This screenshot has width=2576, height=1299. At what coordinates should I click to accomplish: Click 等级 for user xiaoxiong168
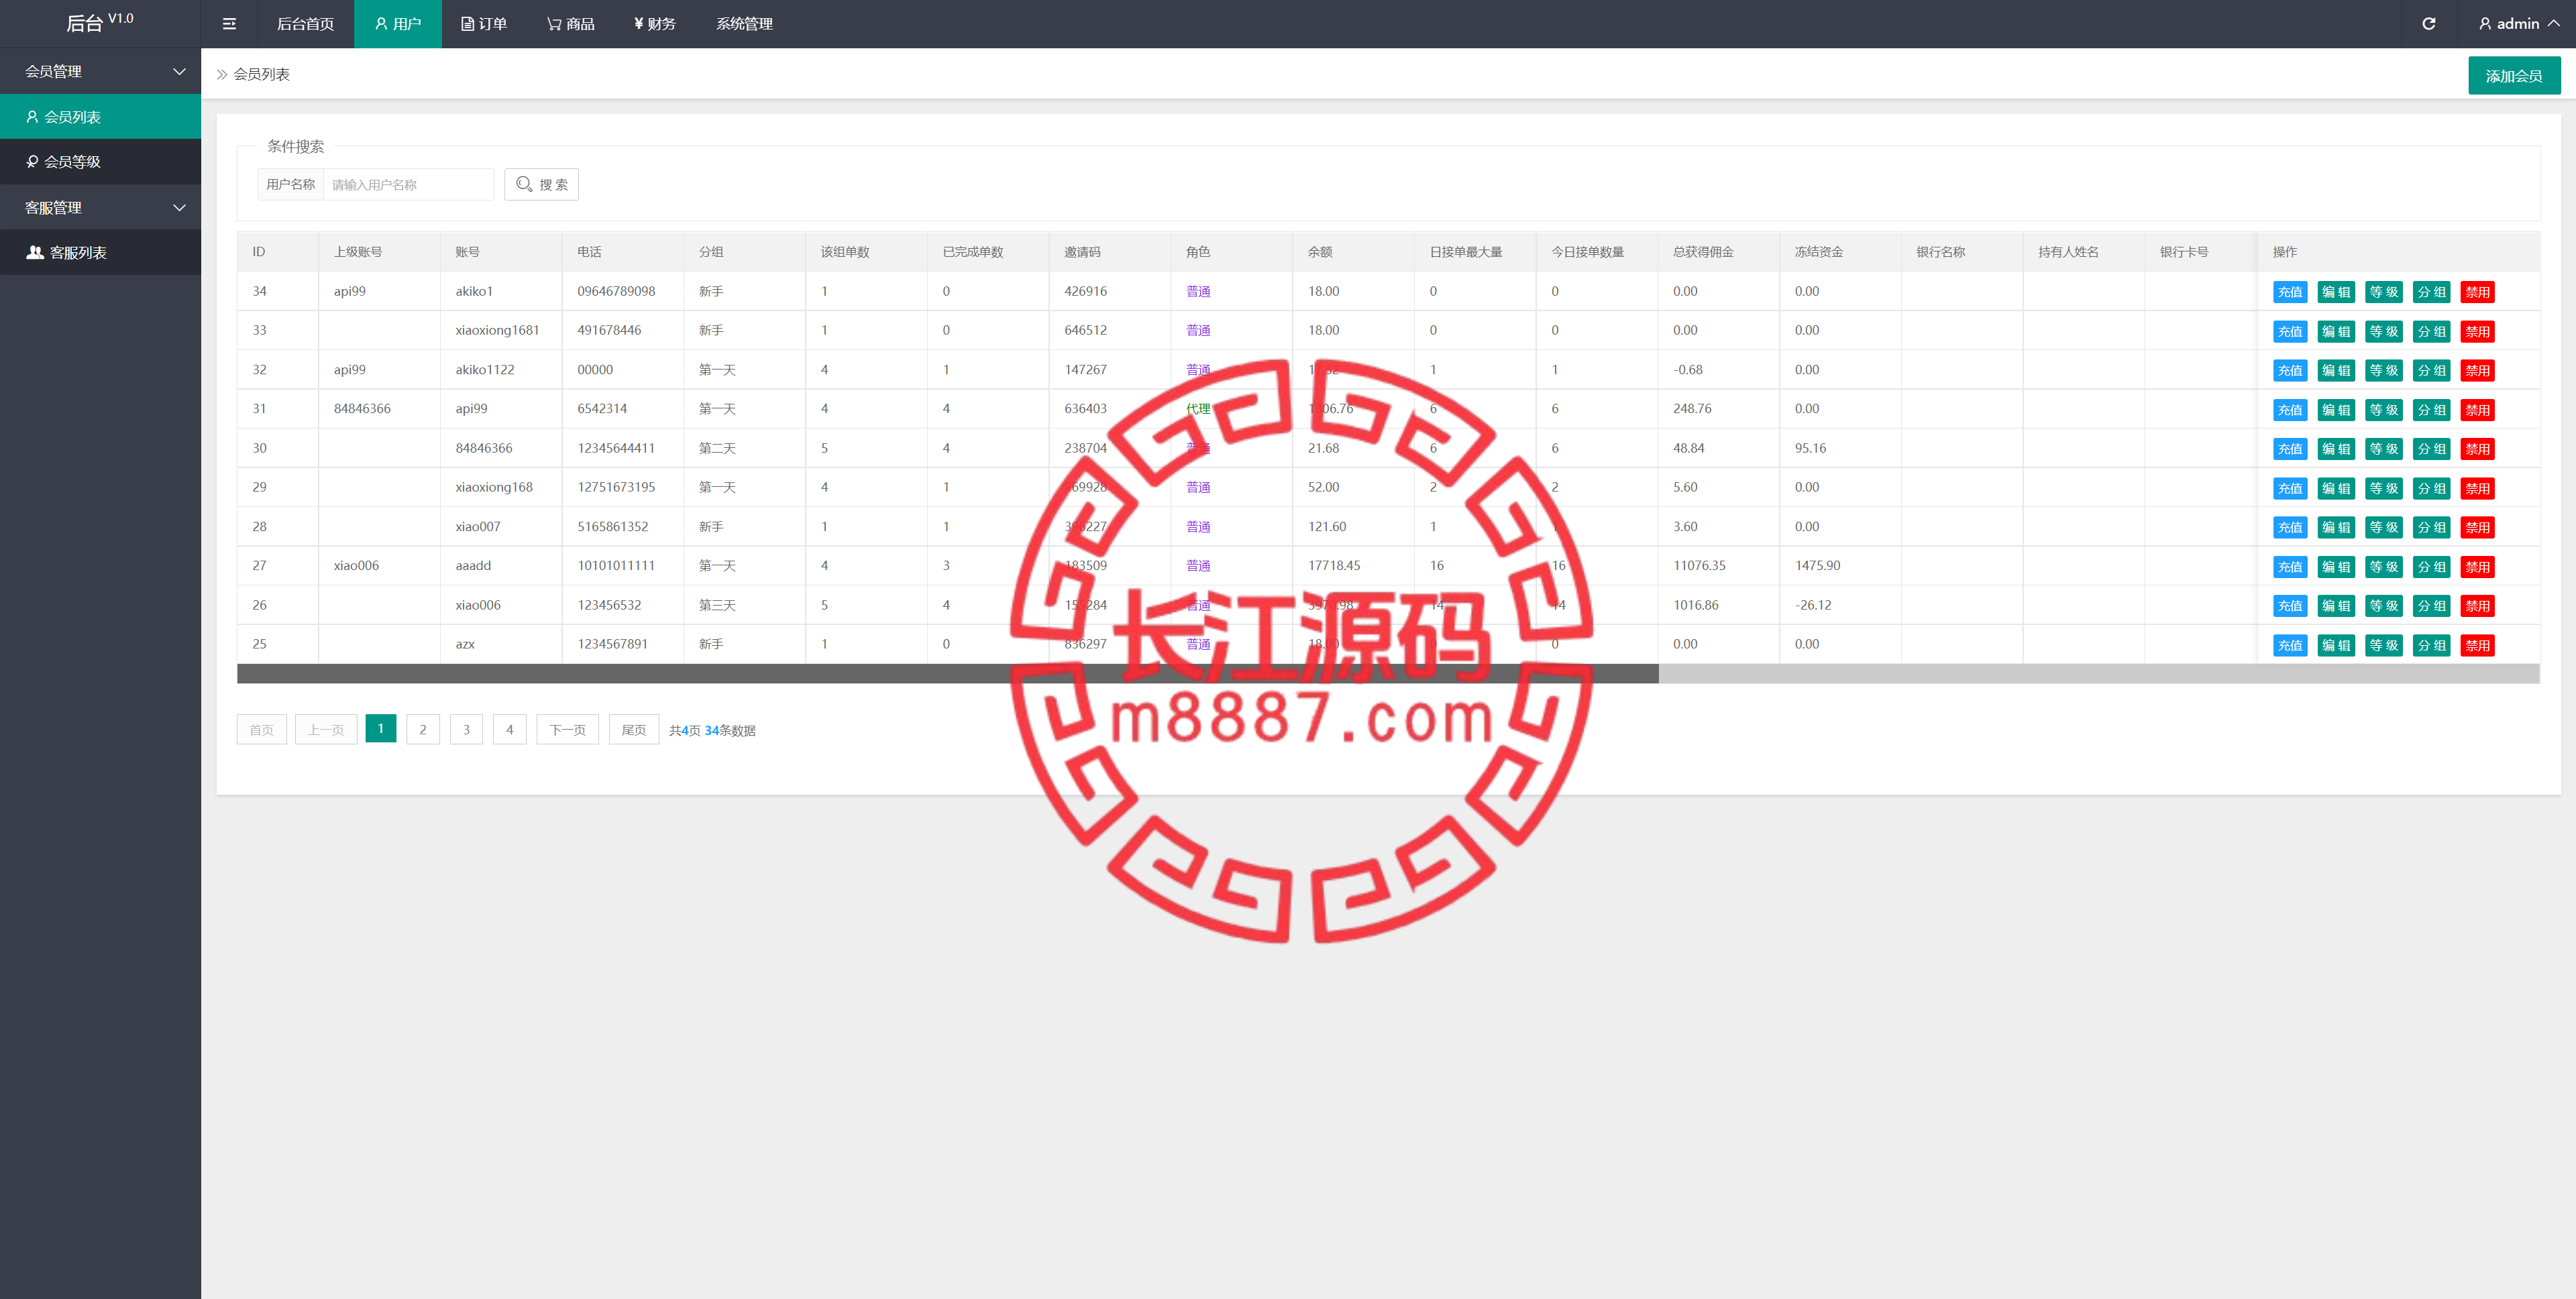[2384, 488]
